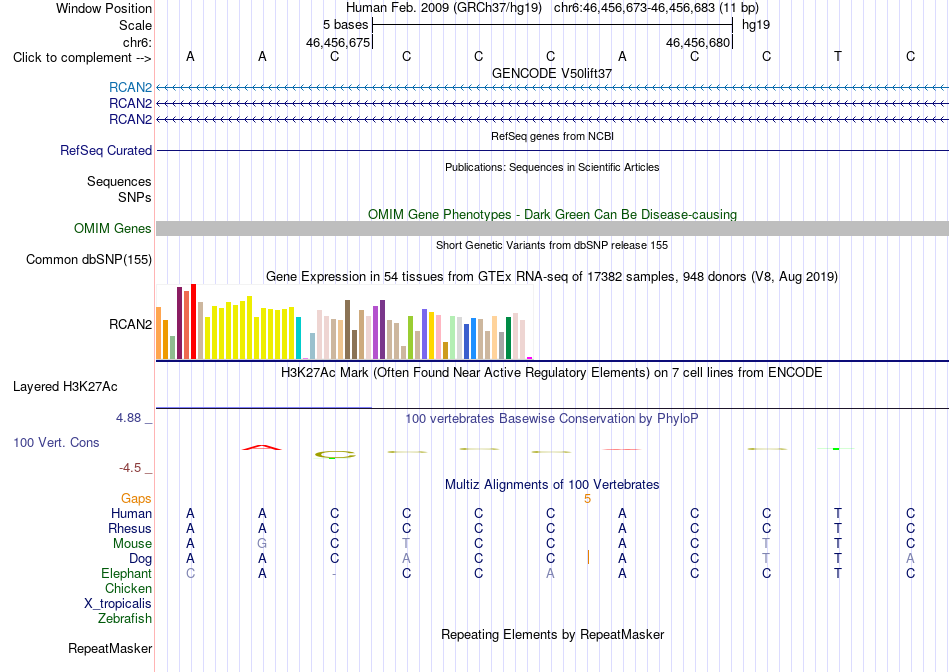Click the PhyloP upper value 4.88
Screen dimensions: 950x672
point(128,418)
